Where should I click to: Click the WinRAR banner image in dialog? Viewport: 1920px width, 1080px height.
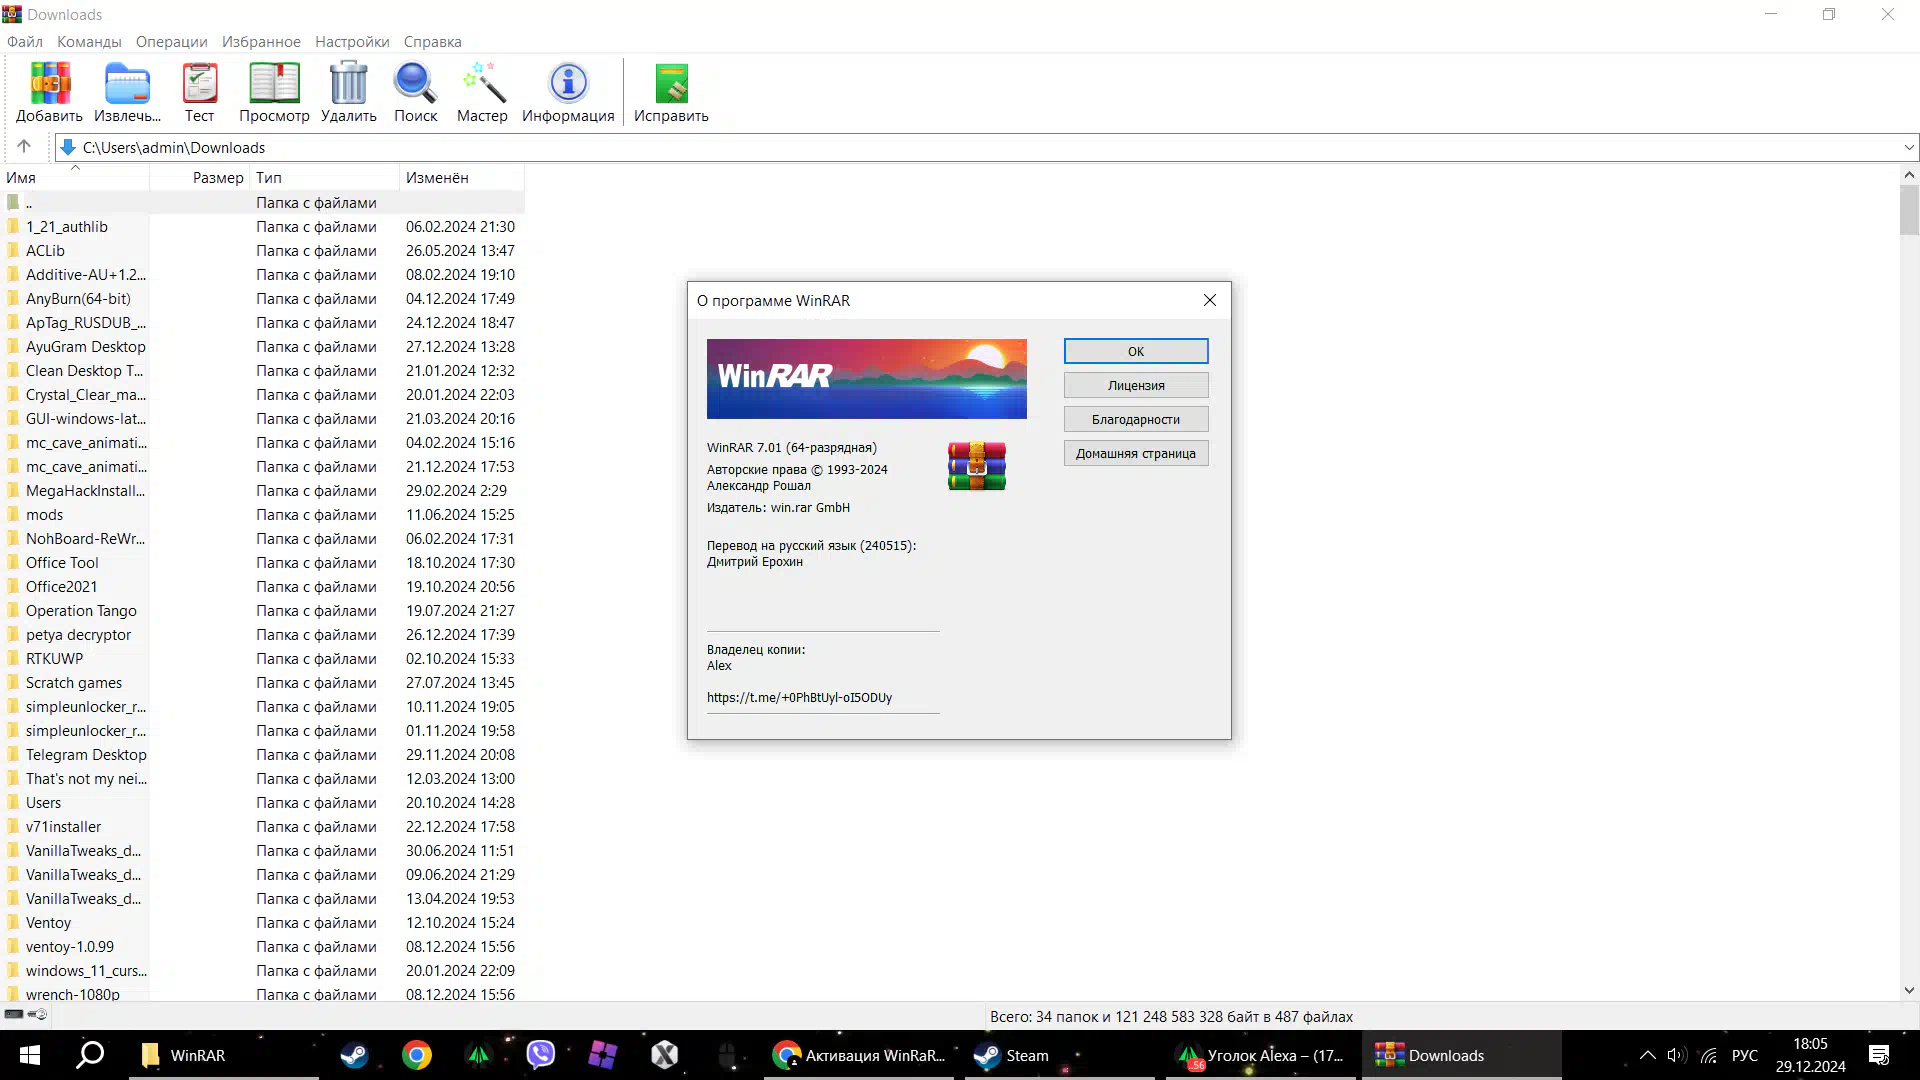[867, 379]
